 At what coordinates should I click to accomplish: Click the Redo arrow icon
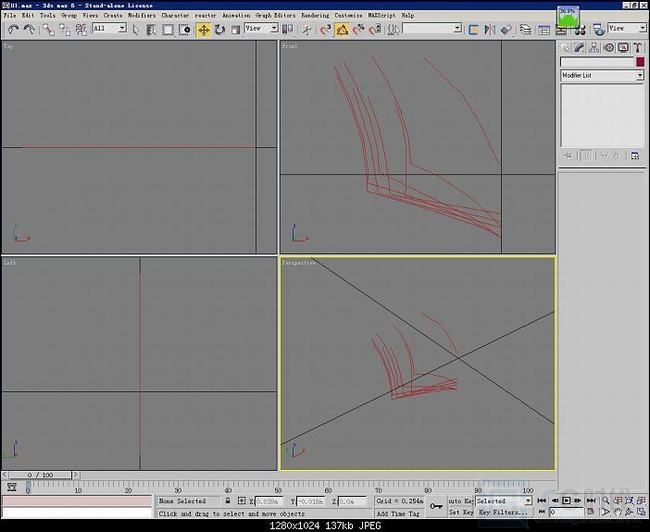(x=29, y=29)
